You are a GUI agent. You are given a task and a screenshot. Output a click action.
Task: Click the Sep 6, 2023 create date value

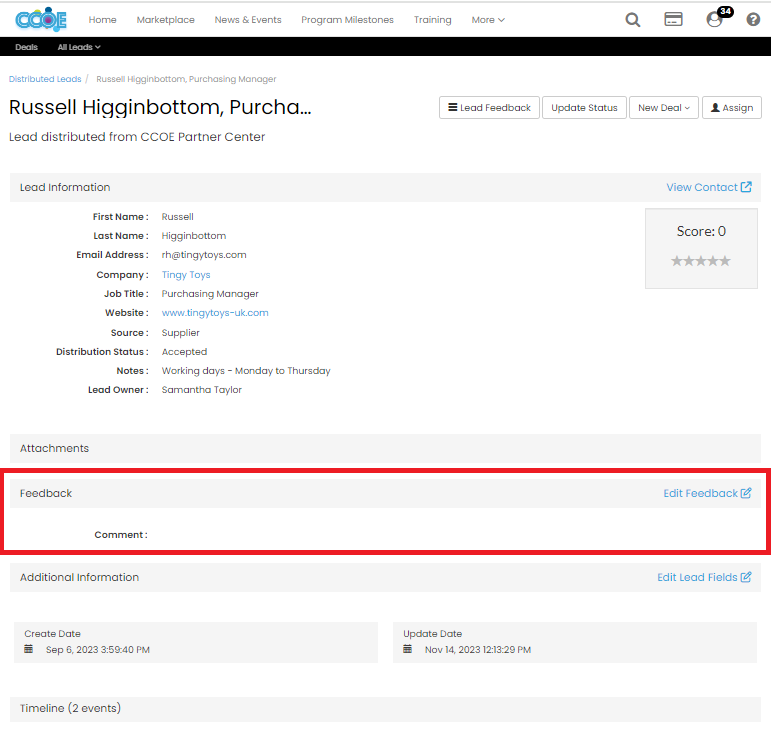pos(97,649)
